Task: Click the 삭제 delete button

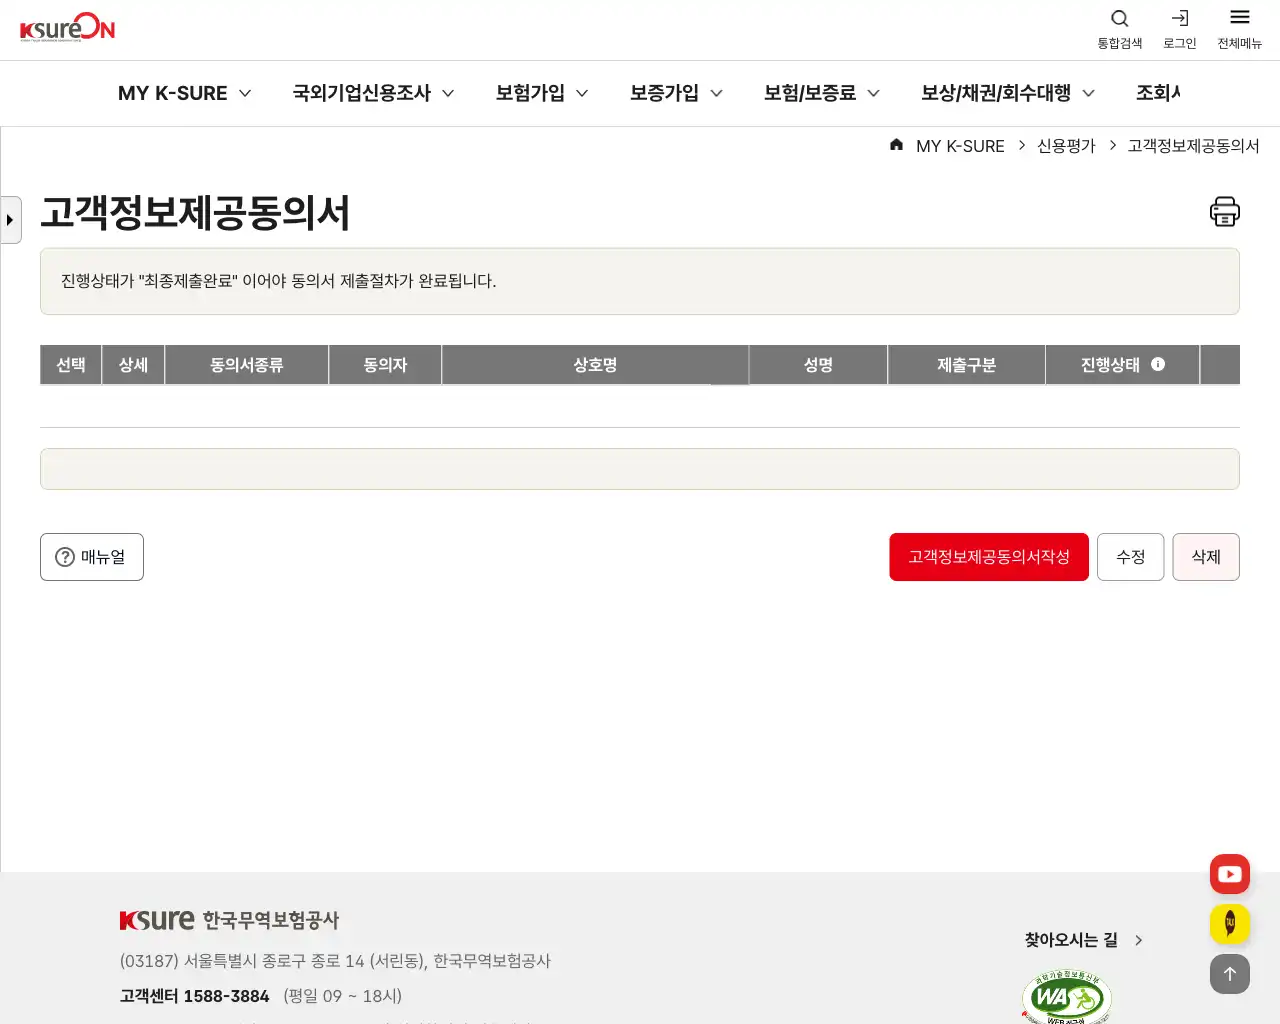Action: pos(1205,557)
